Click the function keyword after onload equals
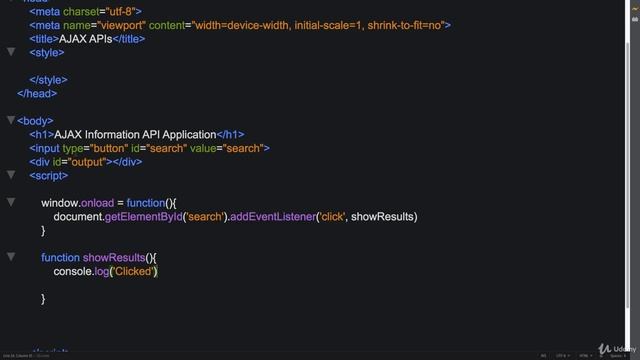The width and height of the screenshot is (640, 360). point(146,203)
